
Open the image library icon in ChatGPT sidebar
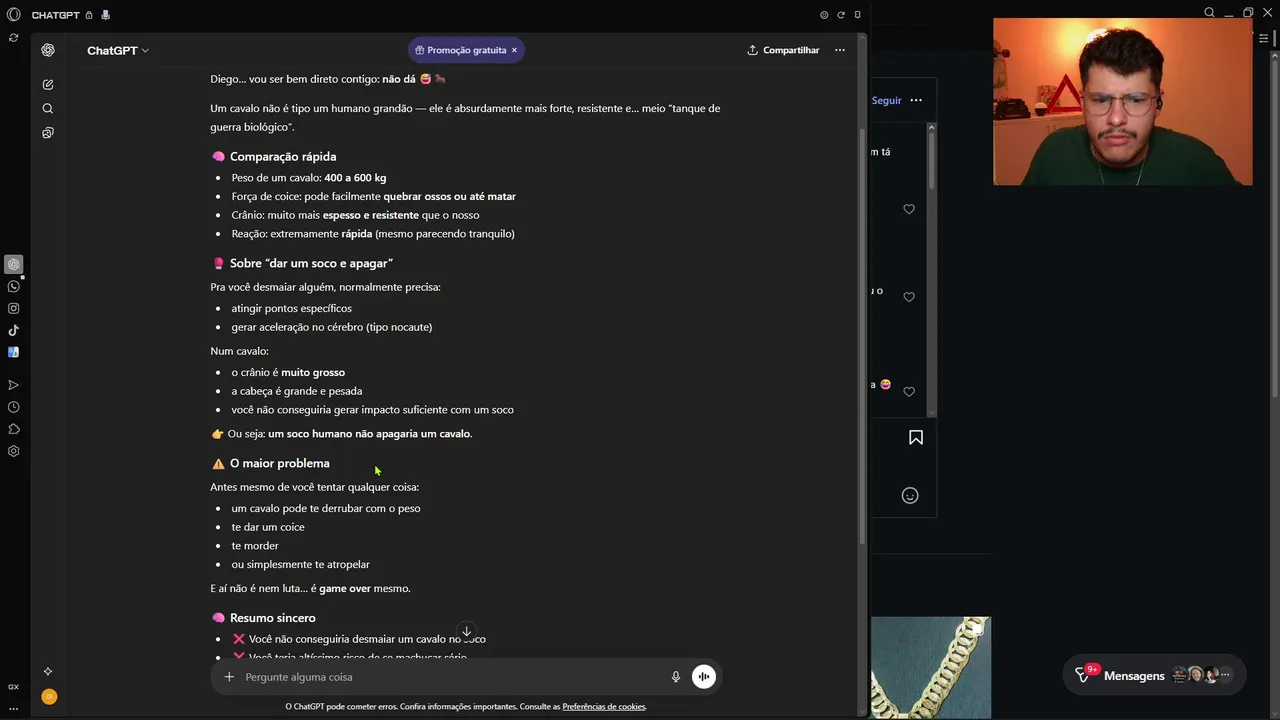[x=48, y=133]
